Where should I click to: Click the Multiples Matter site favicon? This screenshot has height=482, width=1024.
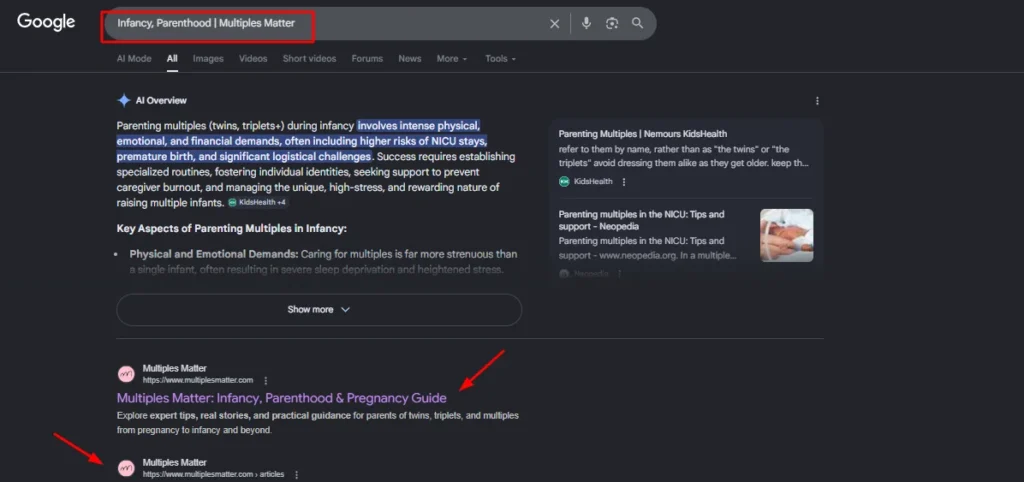pyautogui.click(x=126, y=374)
